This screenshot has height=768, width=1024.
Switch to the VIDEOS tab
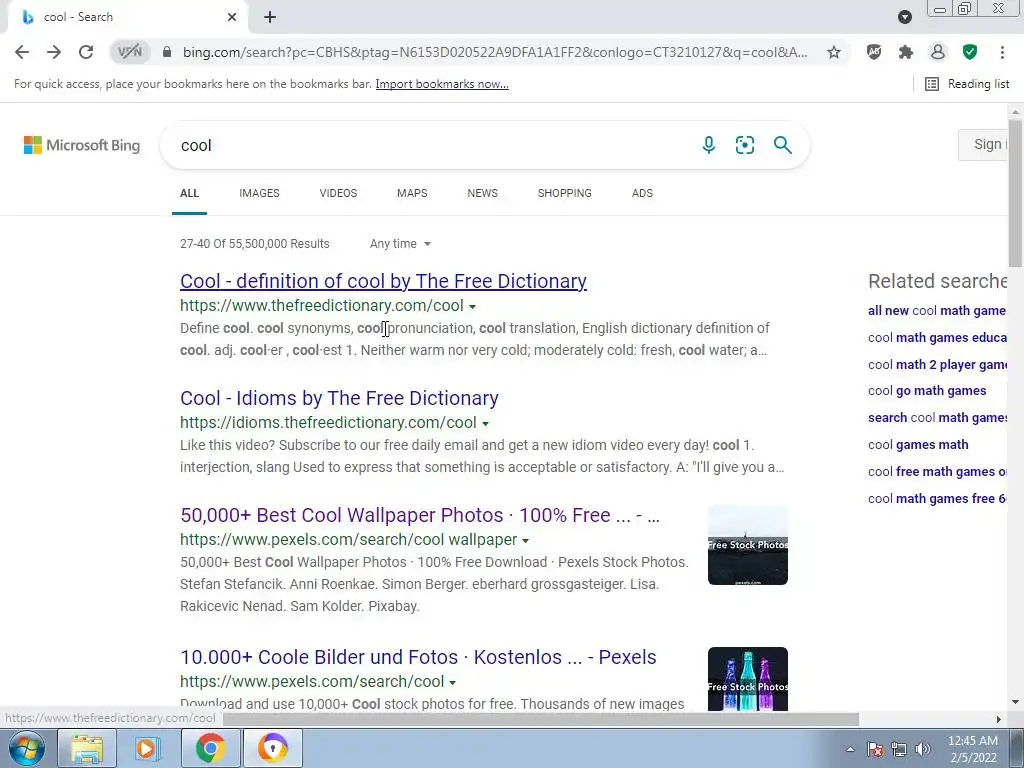338,193
